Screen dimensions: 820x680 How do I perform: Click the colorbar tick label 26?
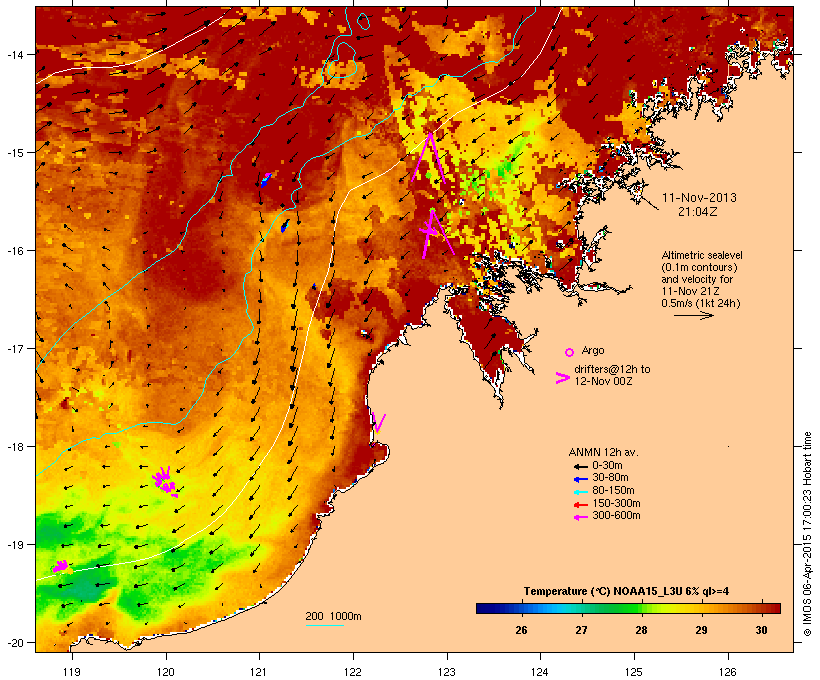521,630
